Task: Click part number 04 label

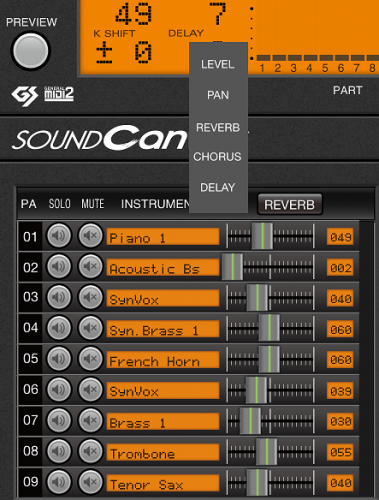Action: click(30, 328)
